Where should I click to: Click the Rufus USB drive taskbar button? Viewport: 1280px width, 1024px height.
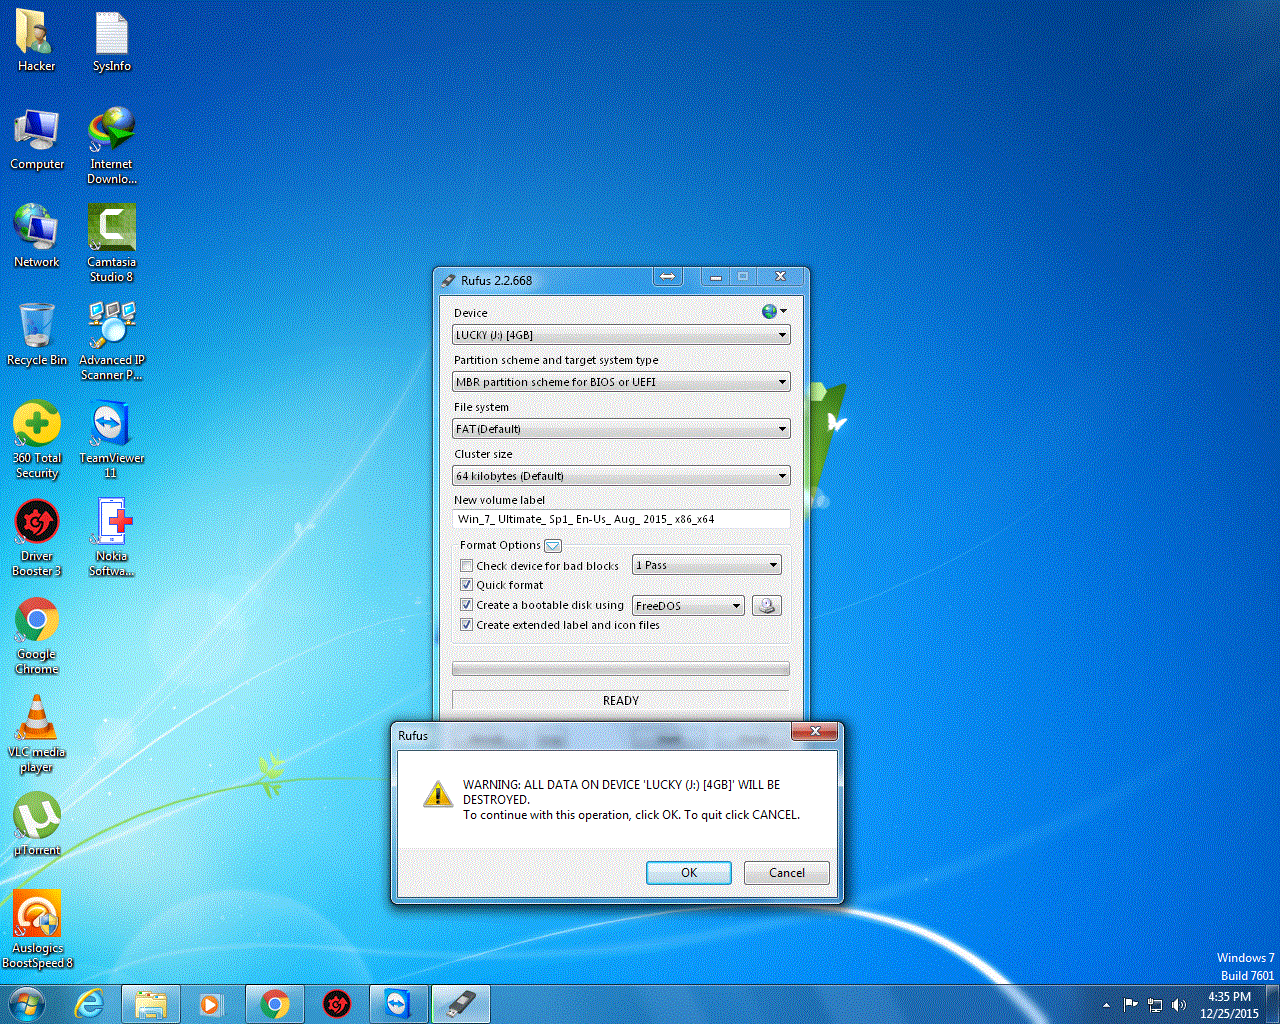461,1004
